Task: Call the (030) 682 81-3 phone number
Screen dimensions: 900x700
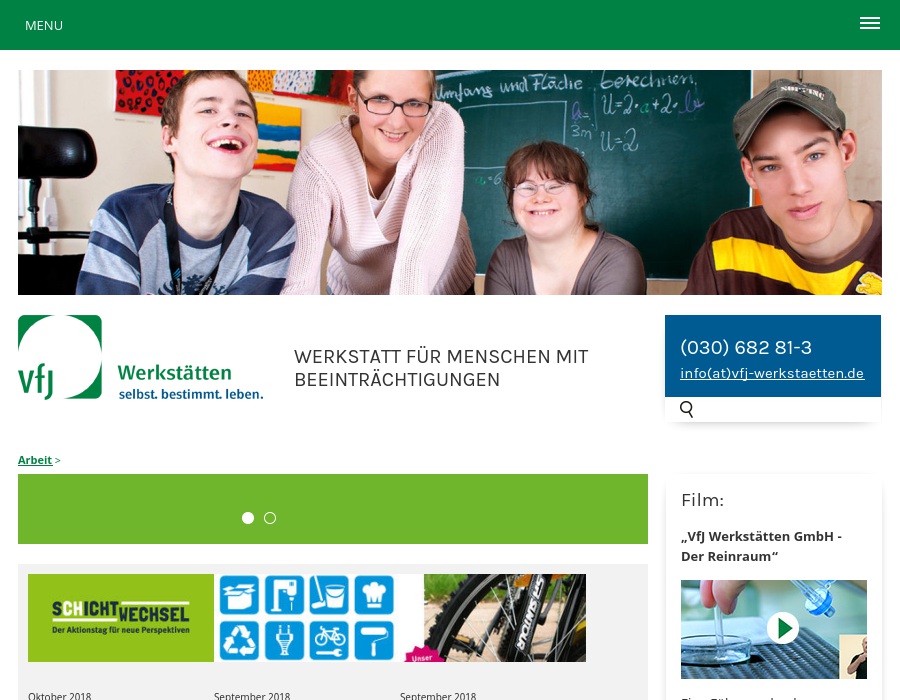Action: coord(746,347)
